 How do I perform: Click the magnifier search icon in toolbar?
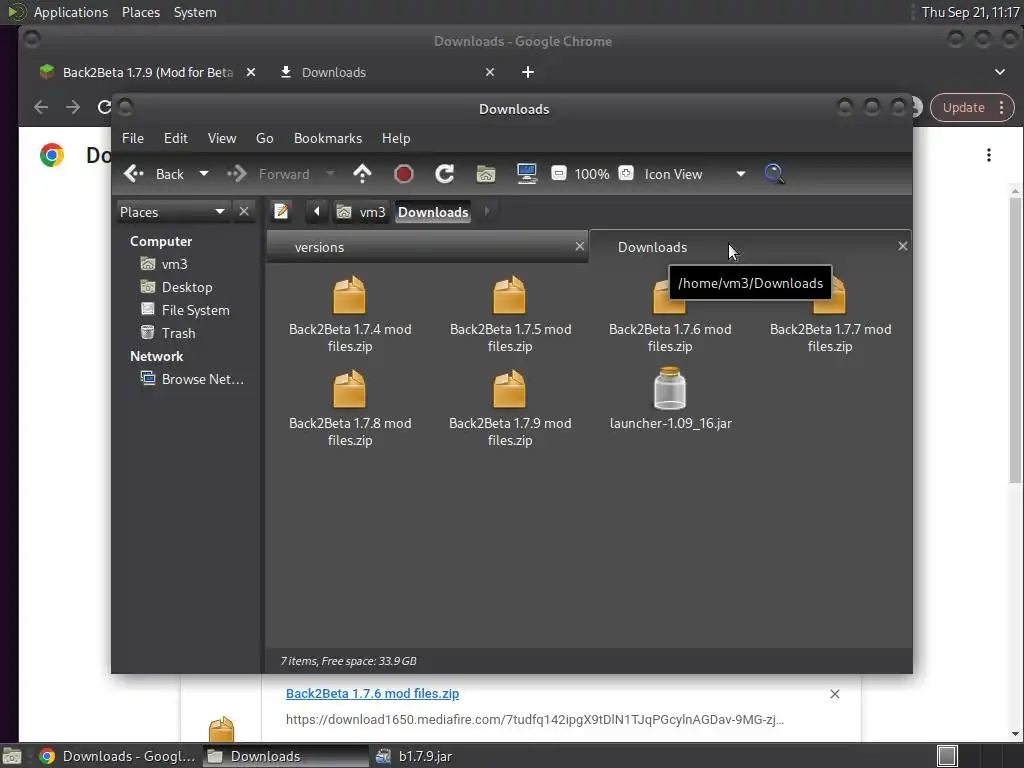click(774, 174)
